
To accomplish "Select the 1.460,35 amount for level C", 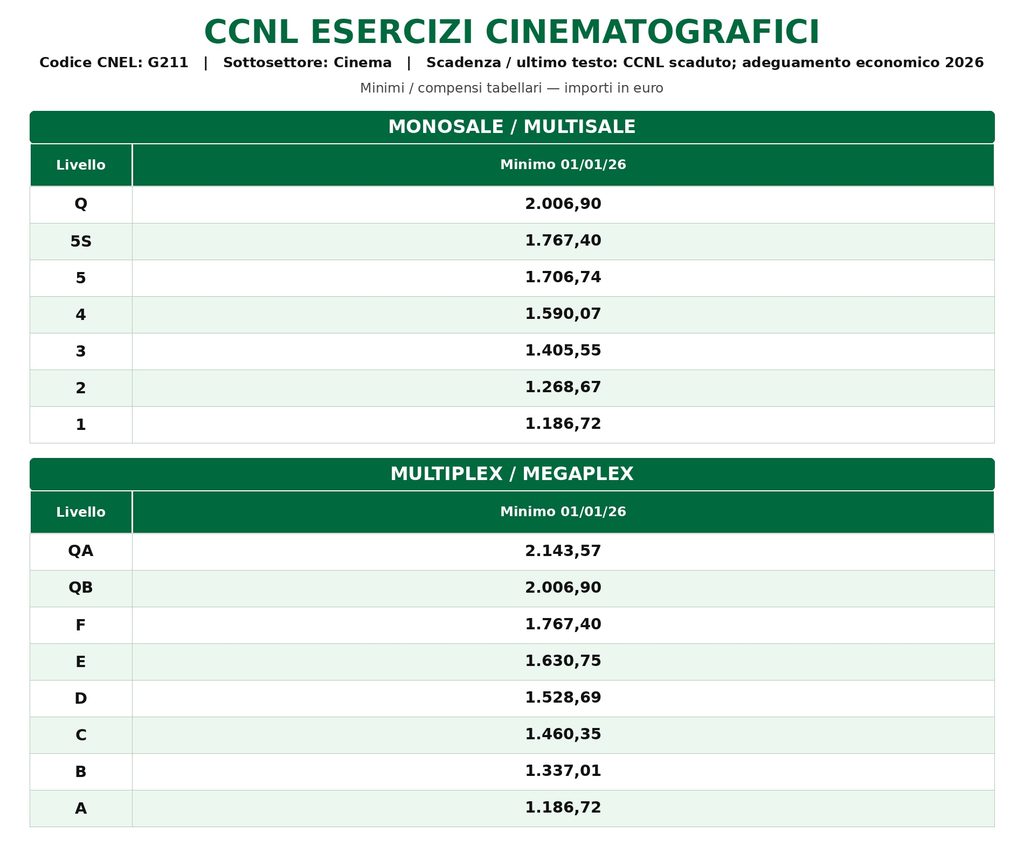I will tap(563, 734).
